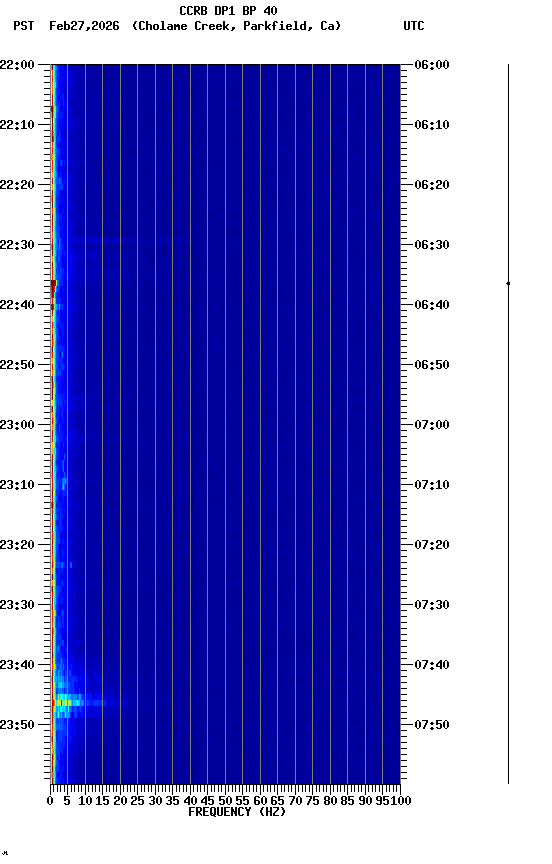Screen dimensions: 552x864
Task: Click the 85 Hz frequency tick label
Action: (x=348, y=801)
